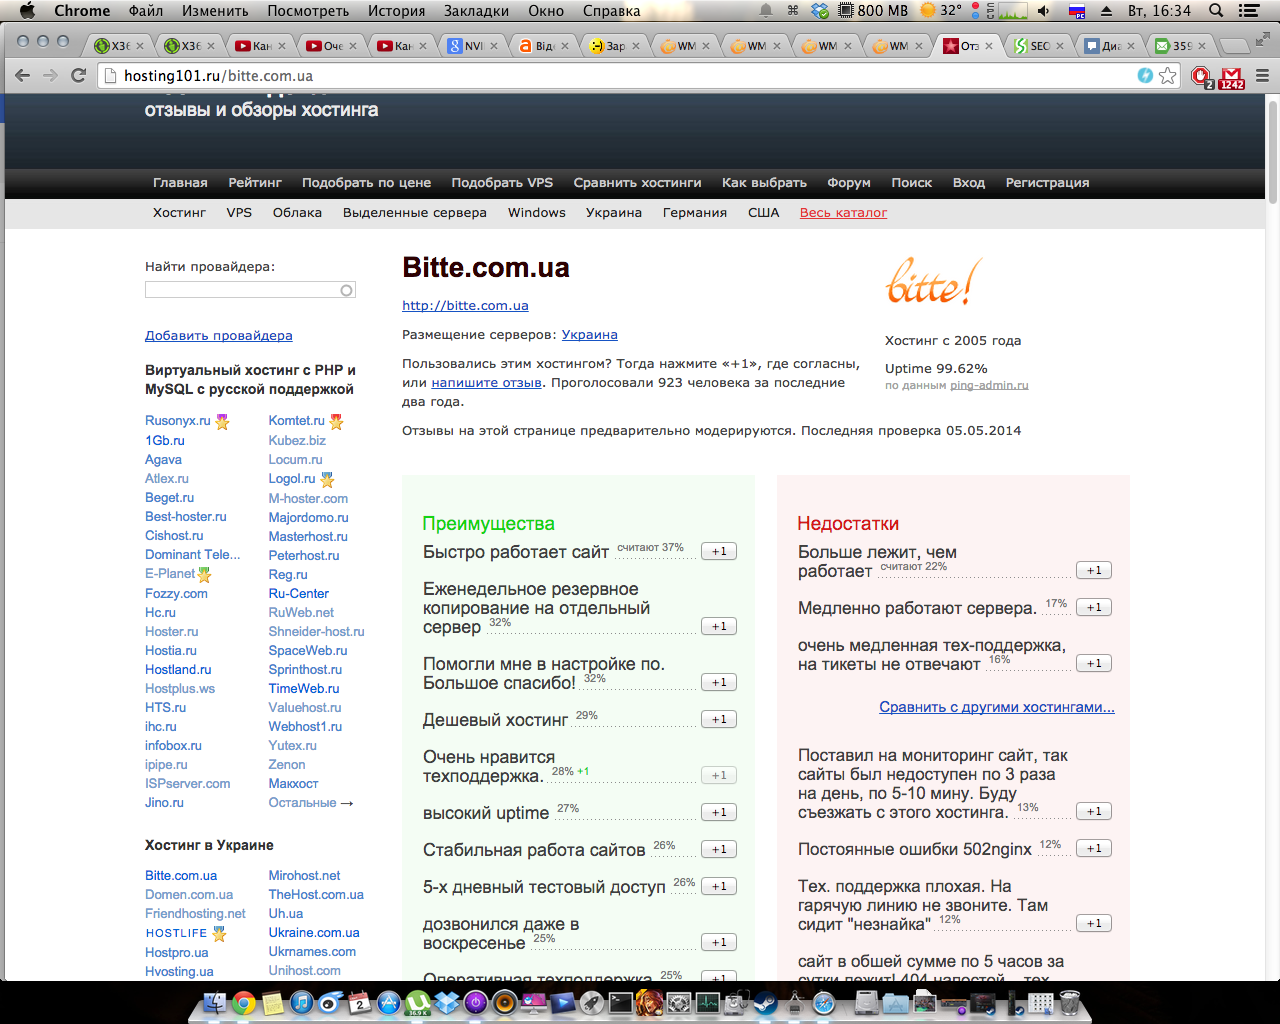Vote +1 for Дешевый хостинг

[719, 719]
